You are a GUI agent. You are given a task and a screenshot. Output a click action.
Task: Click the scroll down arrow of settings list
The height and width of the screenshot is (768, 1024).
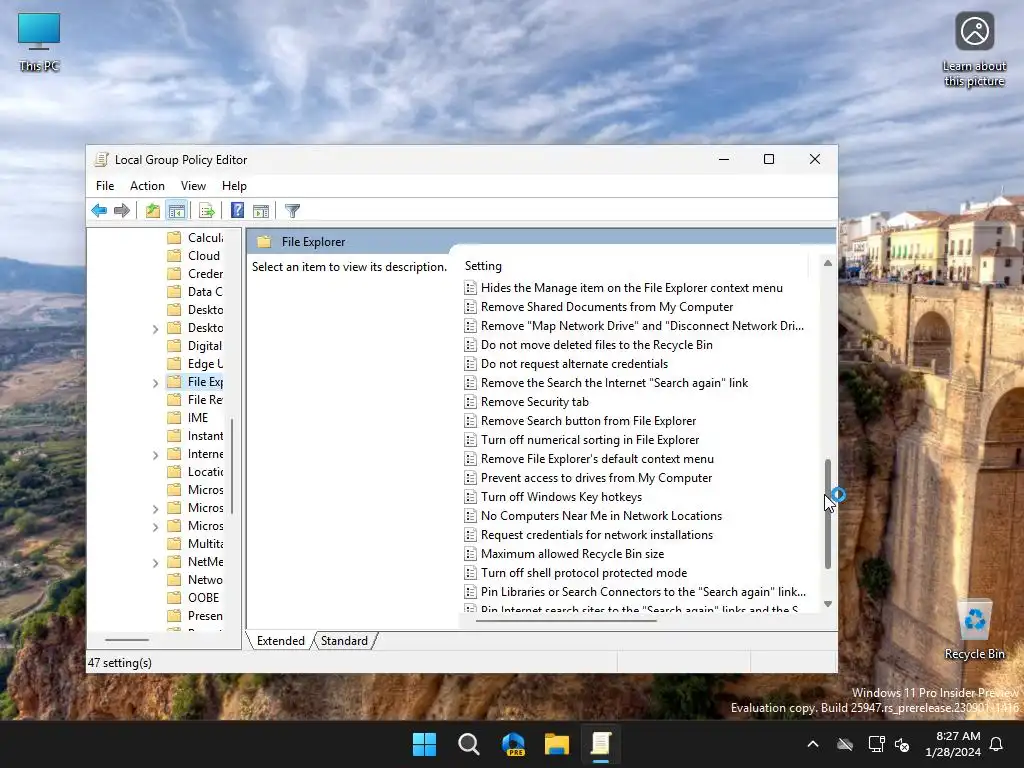pos(827,604)
